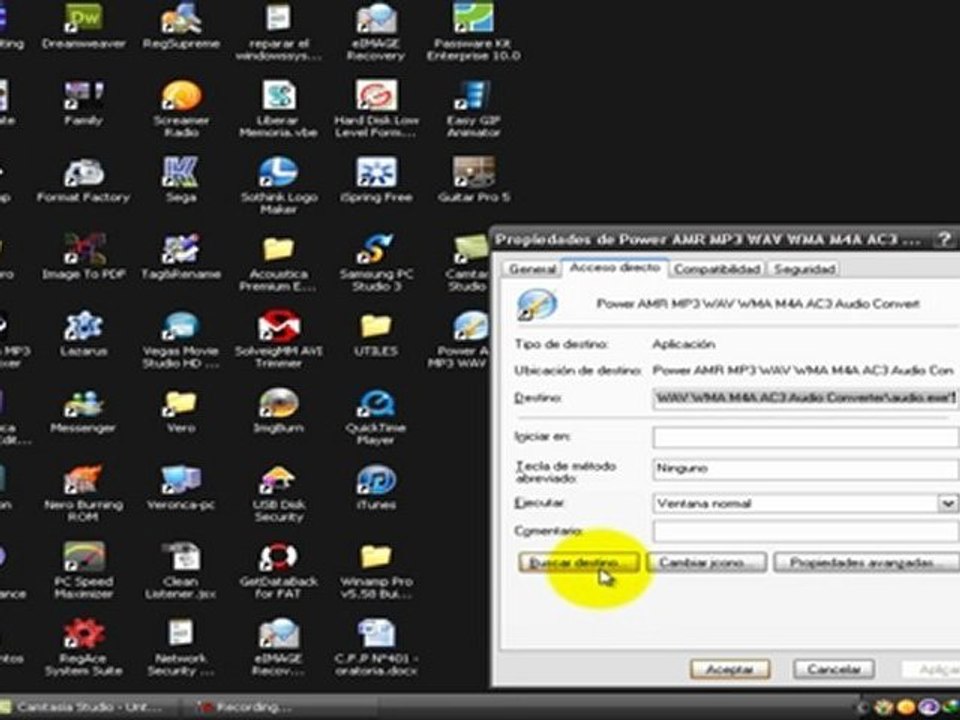Viewport: 960px width, 720px height.
Task: Select Tag&Rename shortcut
Action: 181,257
